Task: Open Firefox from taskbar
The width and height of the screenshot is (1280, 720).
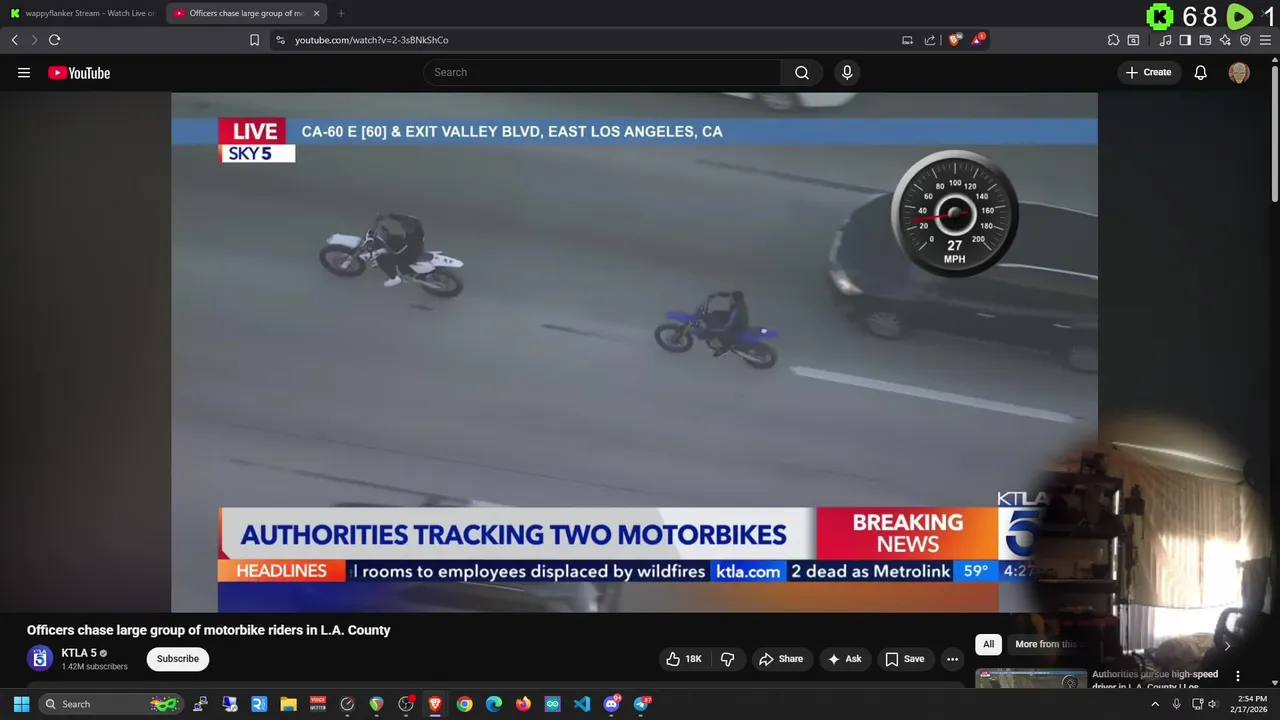Action: pos(523,704)
